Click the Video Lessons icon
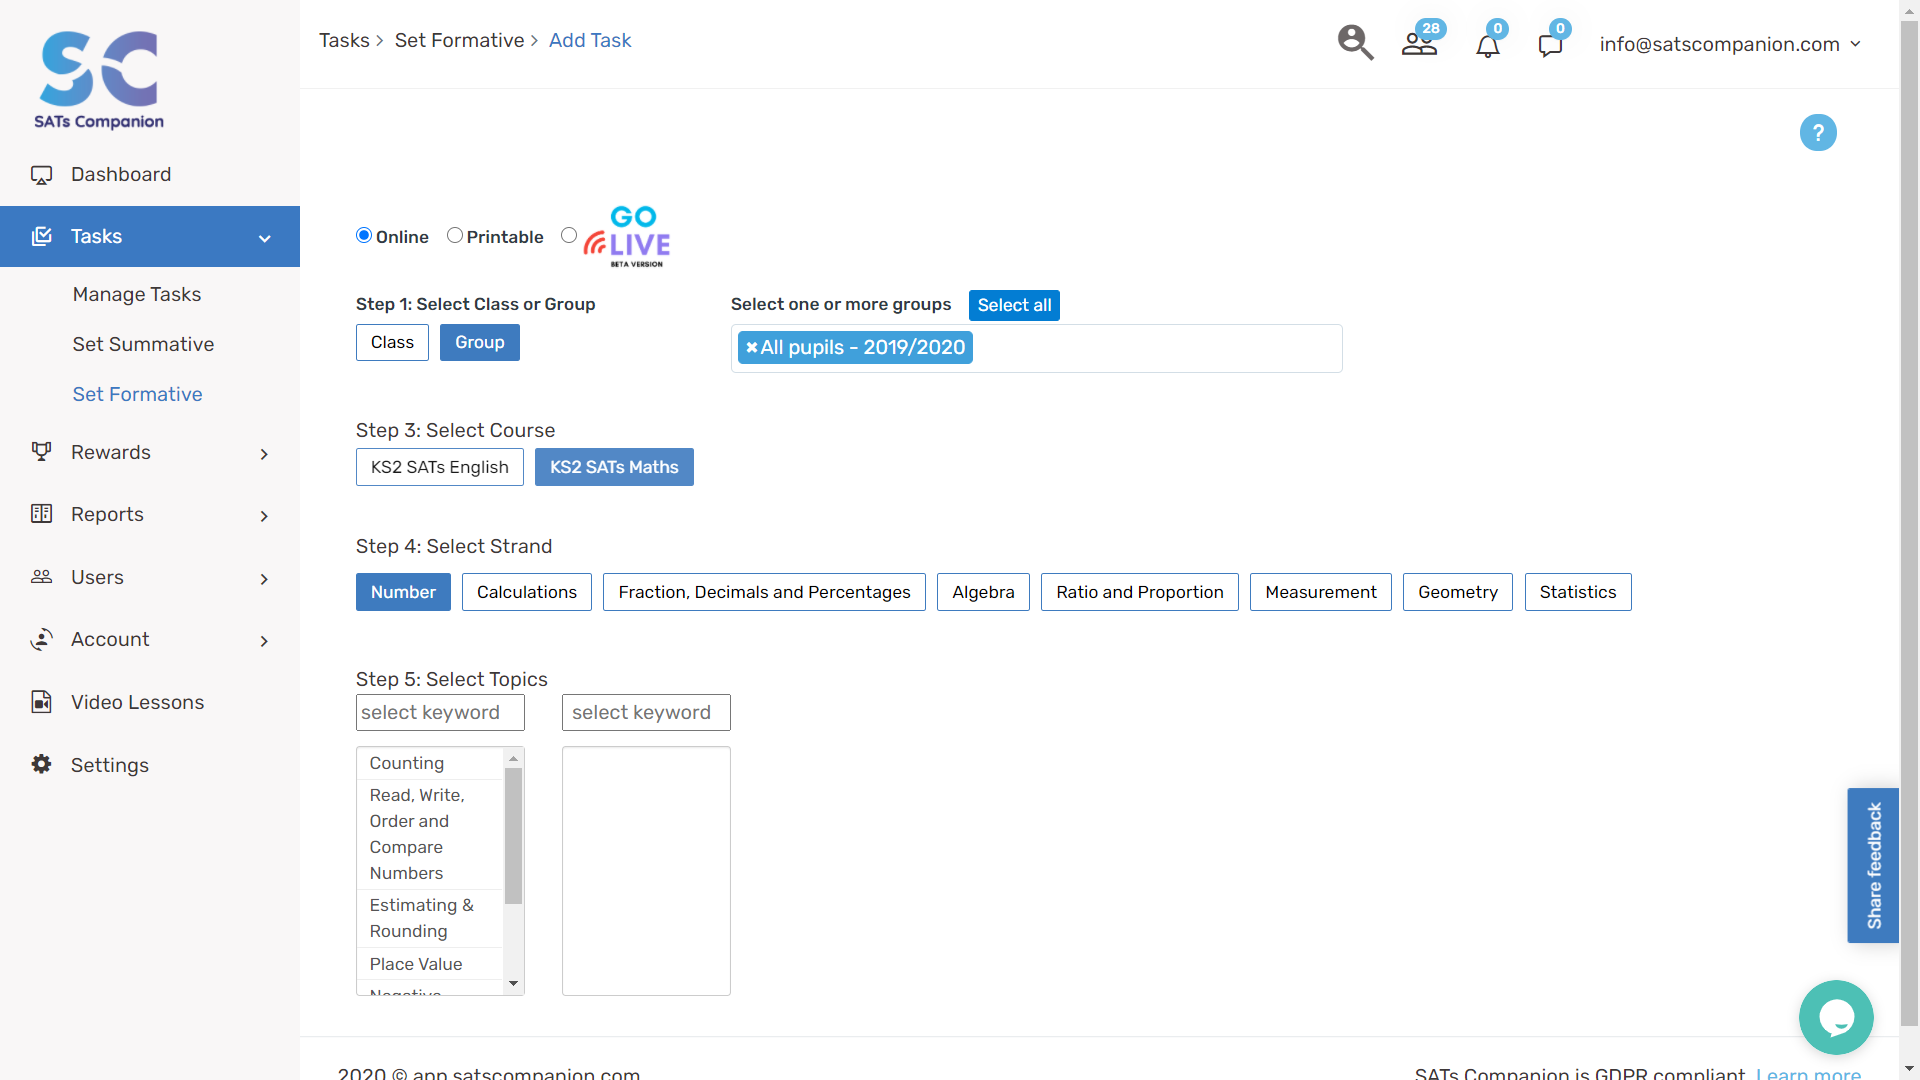The image size is (1920, 1080). [41, 702]
